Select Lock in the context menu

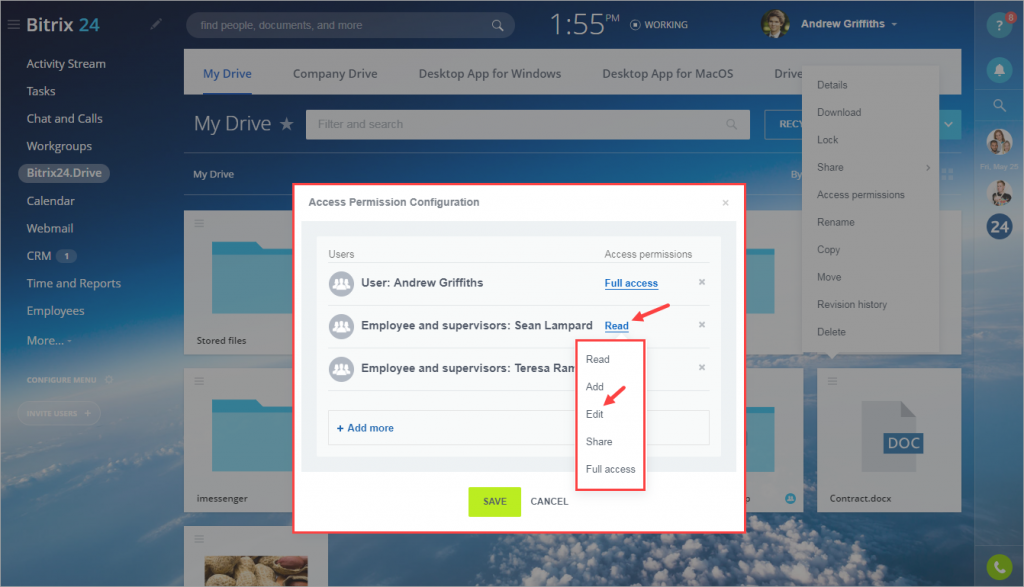(827, 140)
